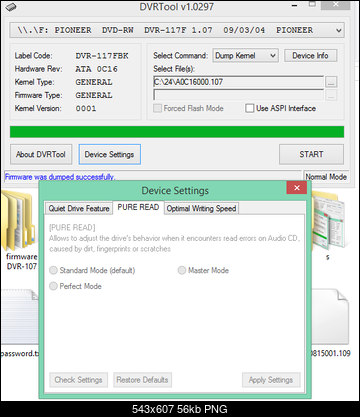Toggle the Forced Flash Mode checkbox
Screen dimensions: 360x417
(158, 108)
